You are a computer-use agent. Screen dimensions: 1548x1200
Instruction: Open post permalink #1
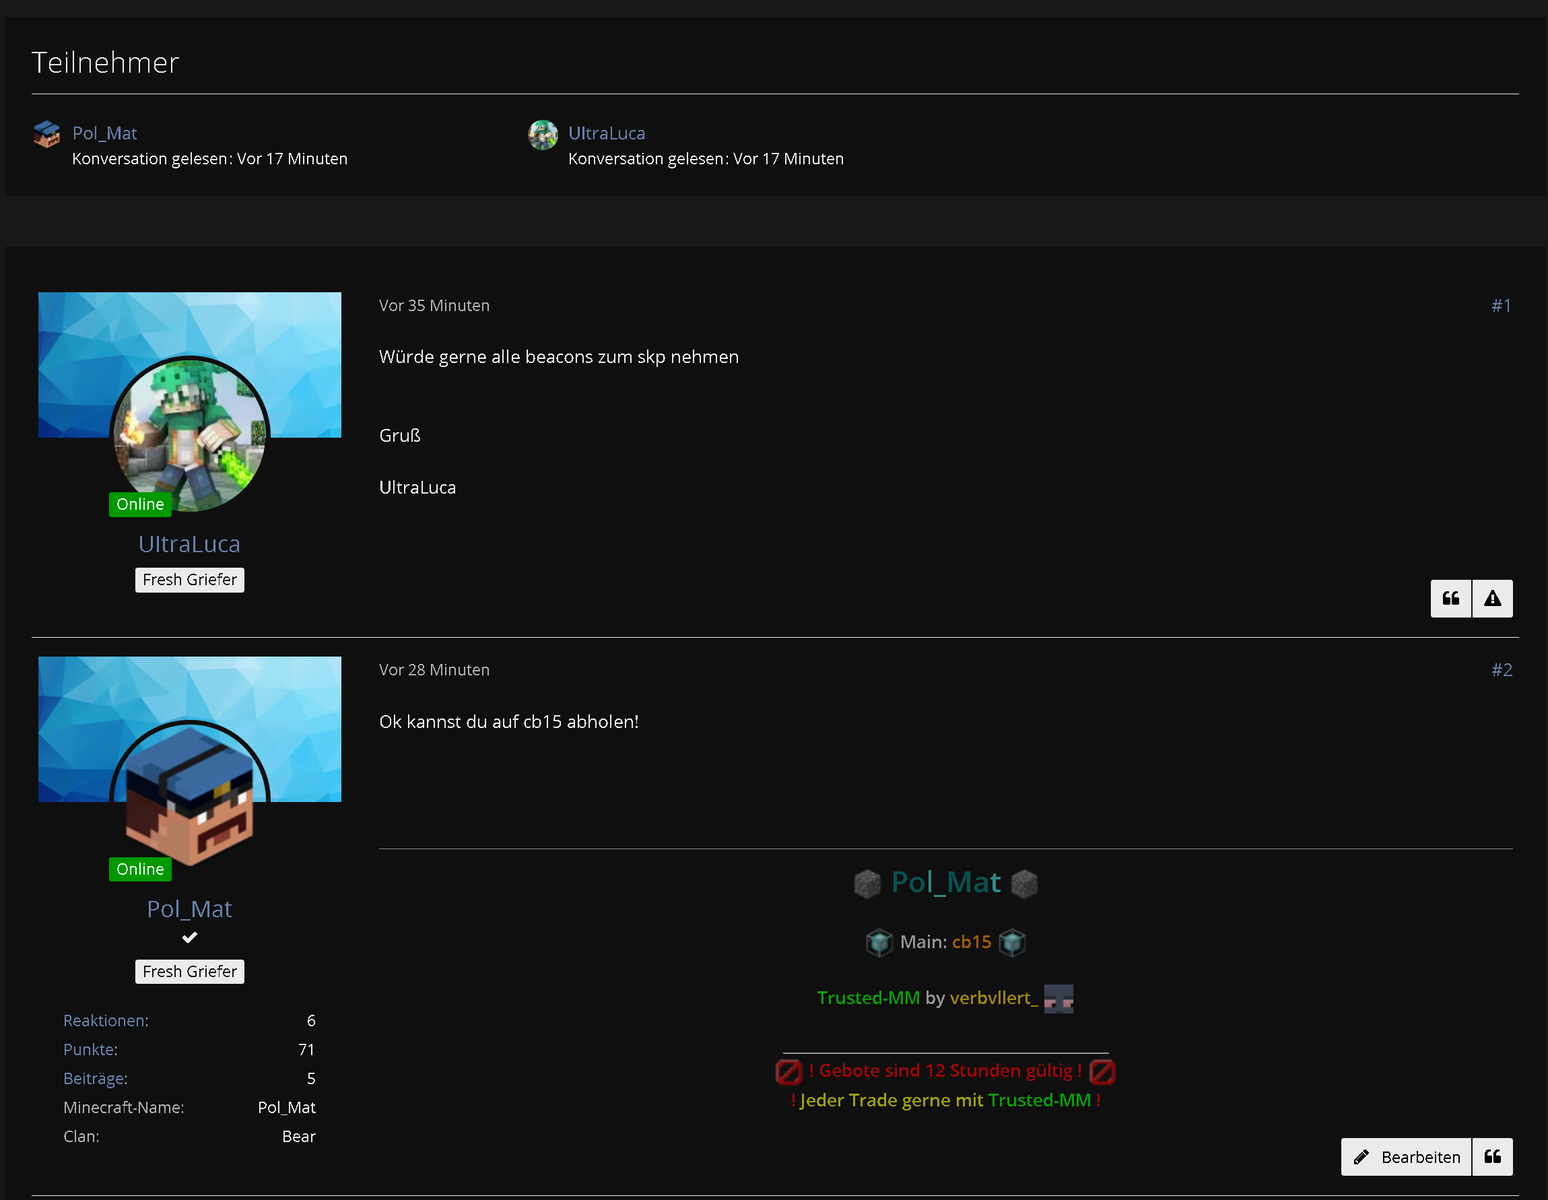click(1501, 306)
